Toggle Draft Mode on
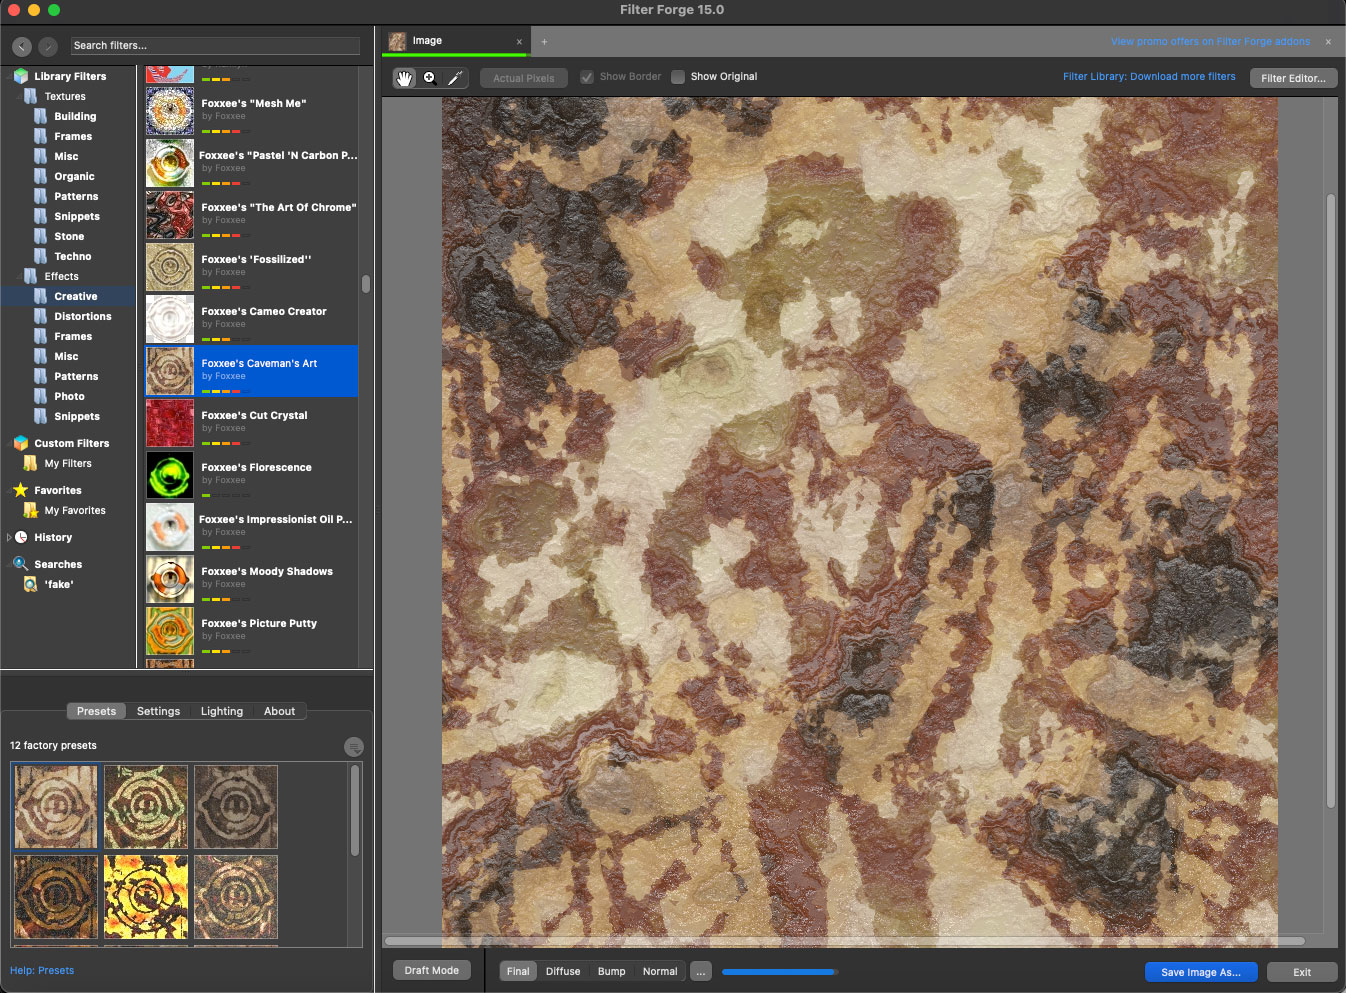1346x993 pixels. coord(431,970)
